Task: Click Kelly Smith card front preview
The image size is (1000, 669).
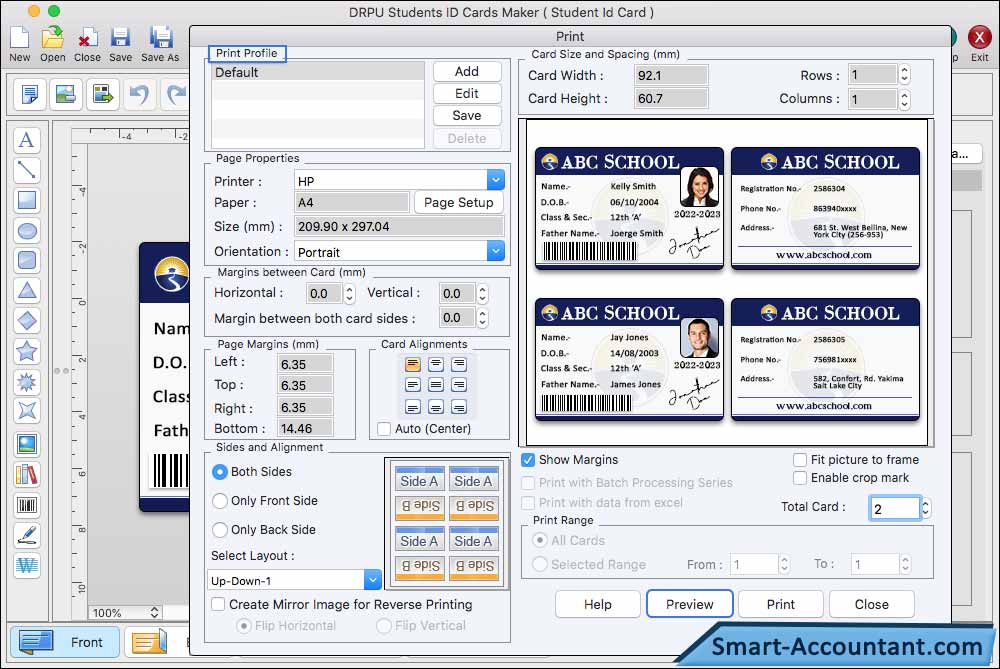Action: (x=629, y=209)
